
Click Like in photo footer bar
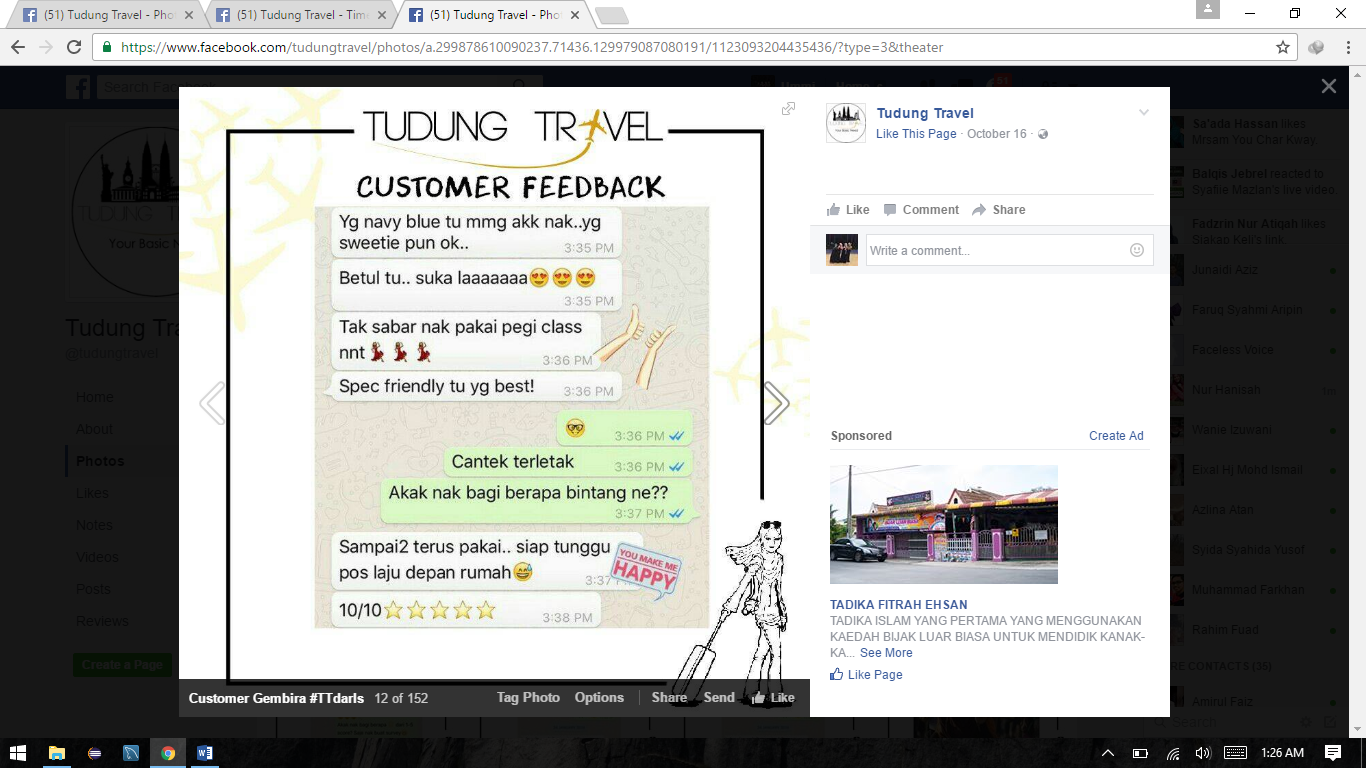pyautogui.click(x=774, y=698)
